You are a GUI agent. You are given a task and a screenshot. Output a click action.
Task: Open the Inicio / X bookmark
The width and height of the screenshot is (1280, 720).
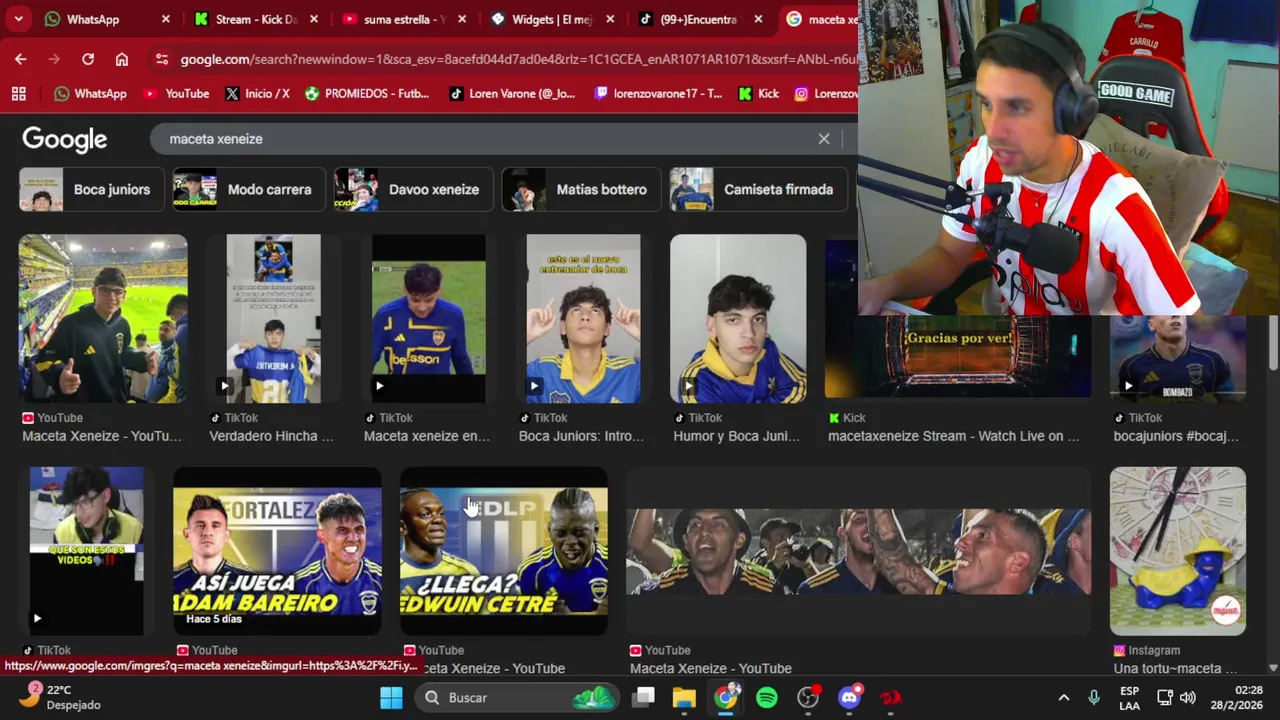coord(257,93)
